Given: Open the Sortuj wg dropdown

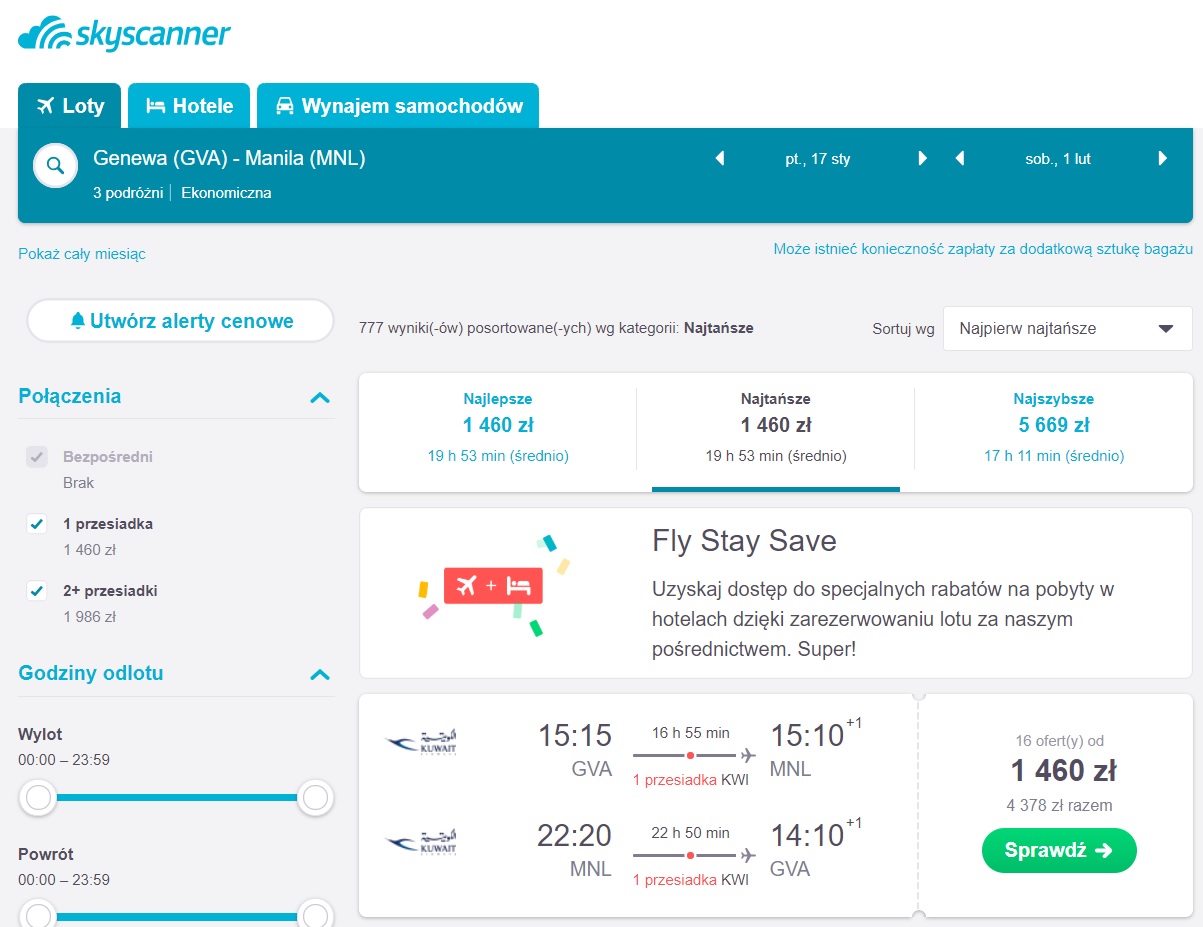Looking at the screenshot, I should (x=1067, y=328).
